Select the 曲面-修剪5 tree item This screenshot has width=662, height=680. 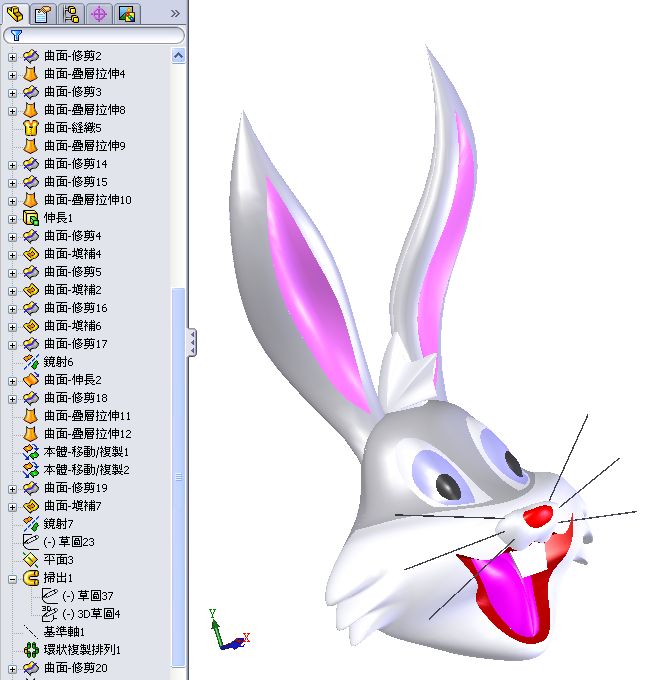point(73,272)
